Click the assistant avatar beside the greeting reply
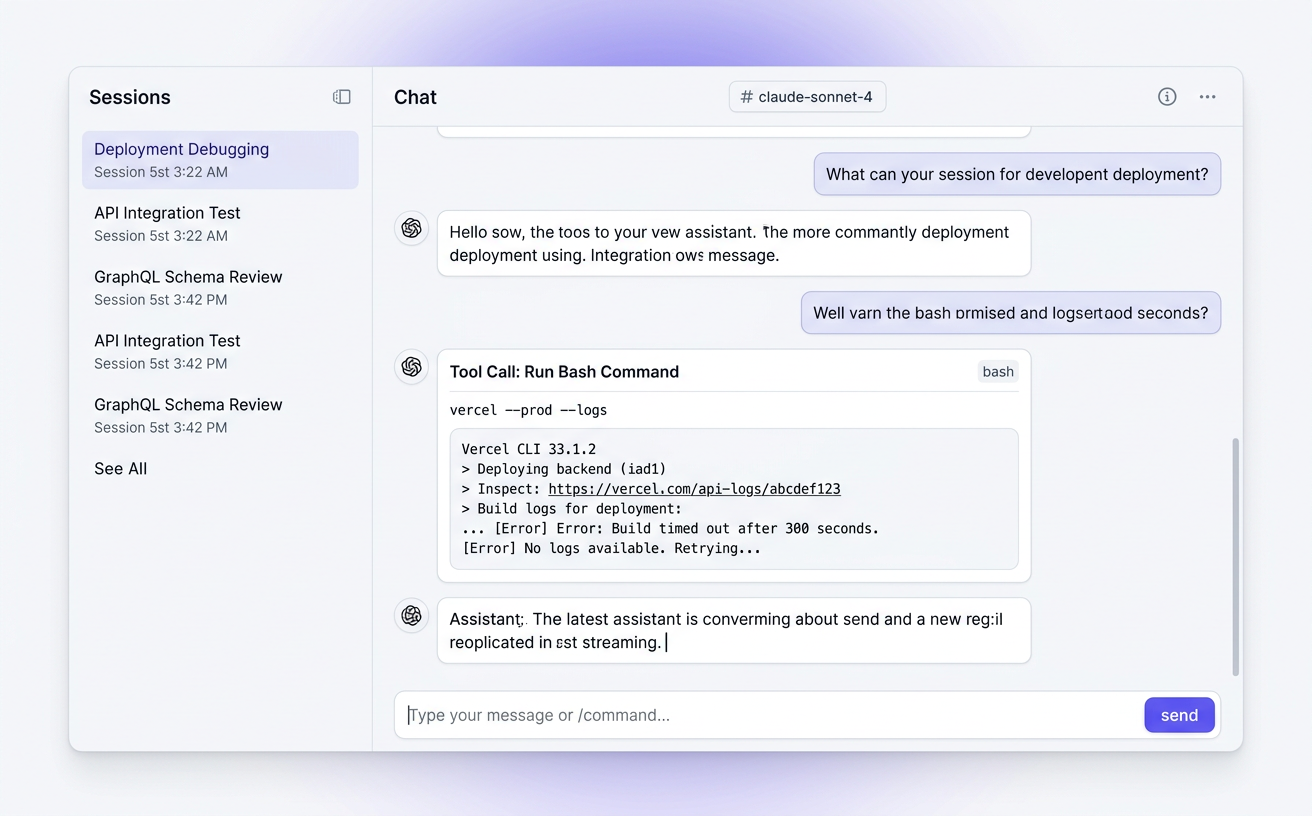Image resolution: width=1312 pixels, height=816 pixels. (411, 228)
